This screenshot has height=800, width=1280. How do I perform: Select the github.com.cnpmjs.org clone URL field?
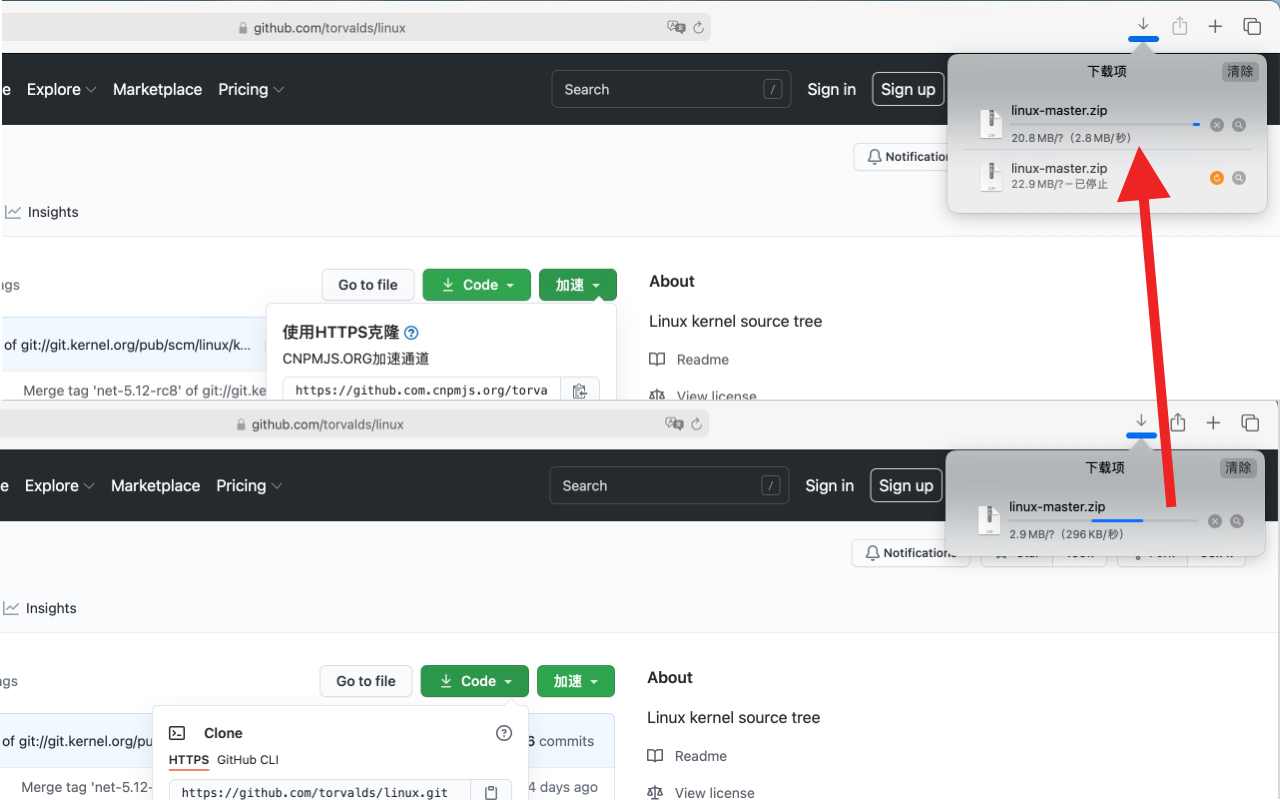tap(422, 391)
